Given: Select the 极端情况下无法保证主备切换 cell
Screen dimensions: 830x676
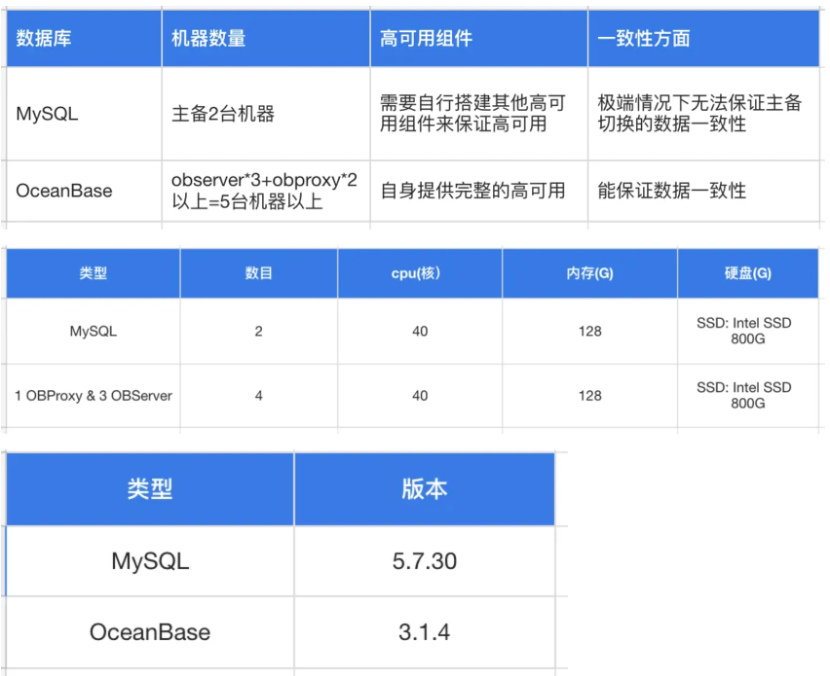Looking at the screenshot, I should [704, 113].
